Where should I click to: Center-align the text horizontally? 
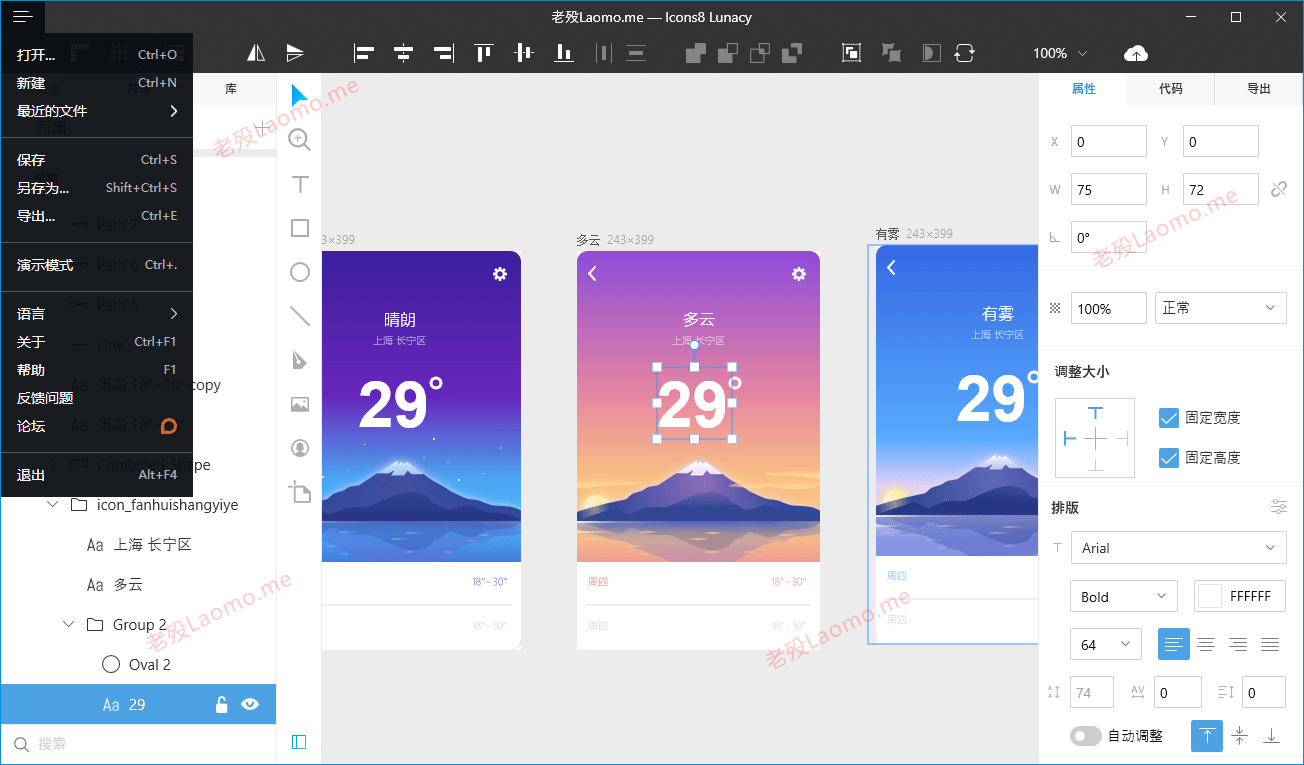(x=1206, y=645)
